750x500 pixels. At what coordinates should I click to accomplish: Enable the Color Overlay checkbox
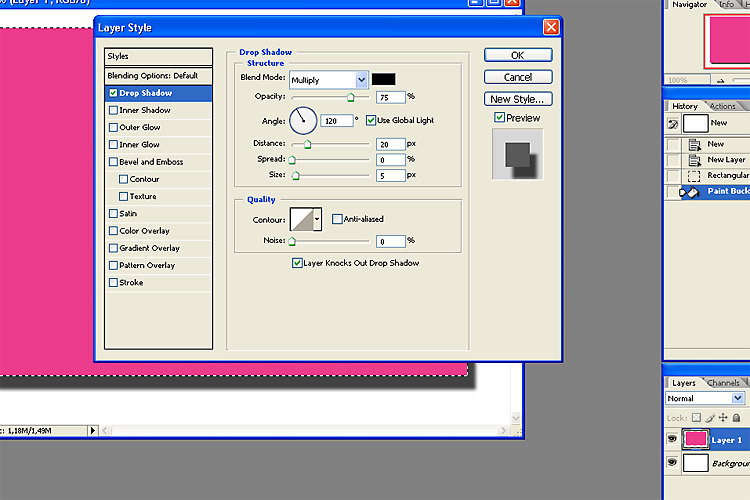(113, 231)
